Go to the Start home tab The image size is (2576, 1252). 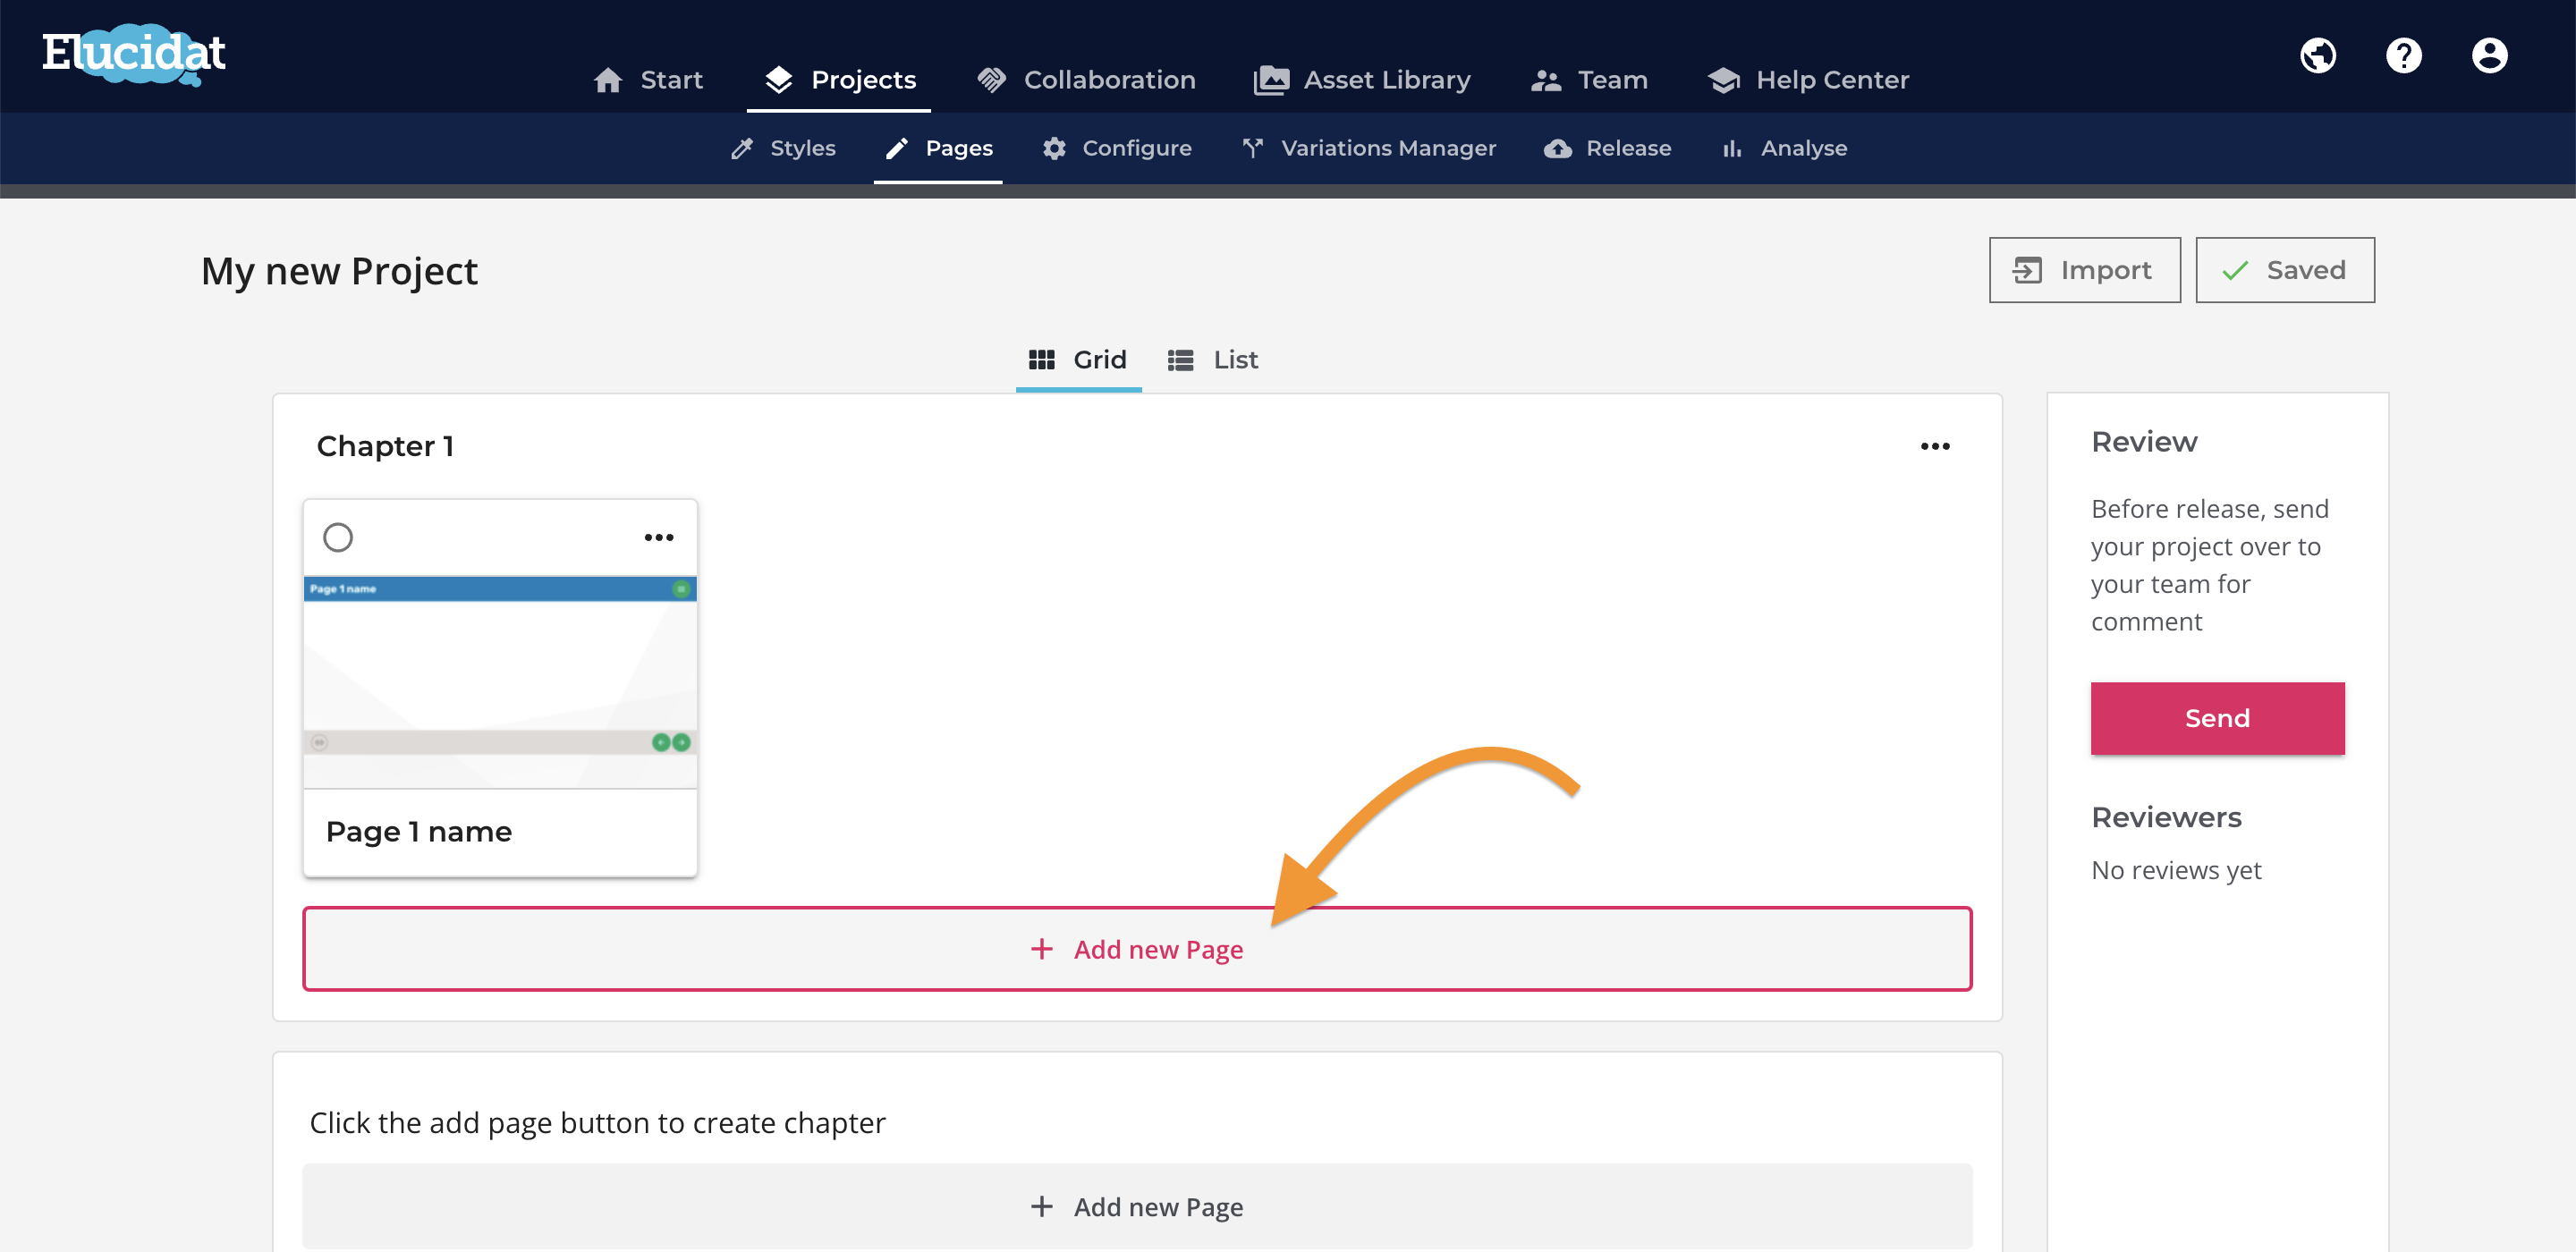(648, 80)
